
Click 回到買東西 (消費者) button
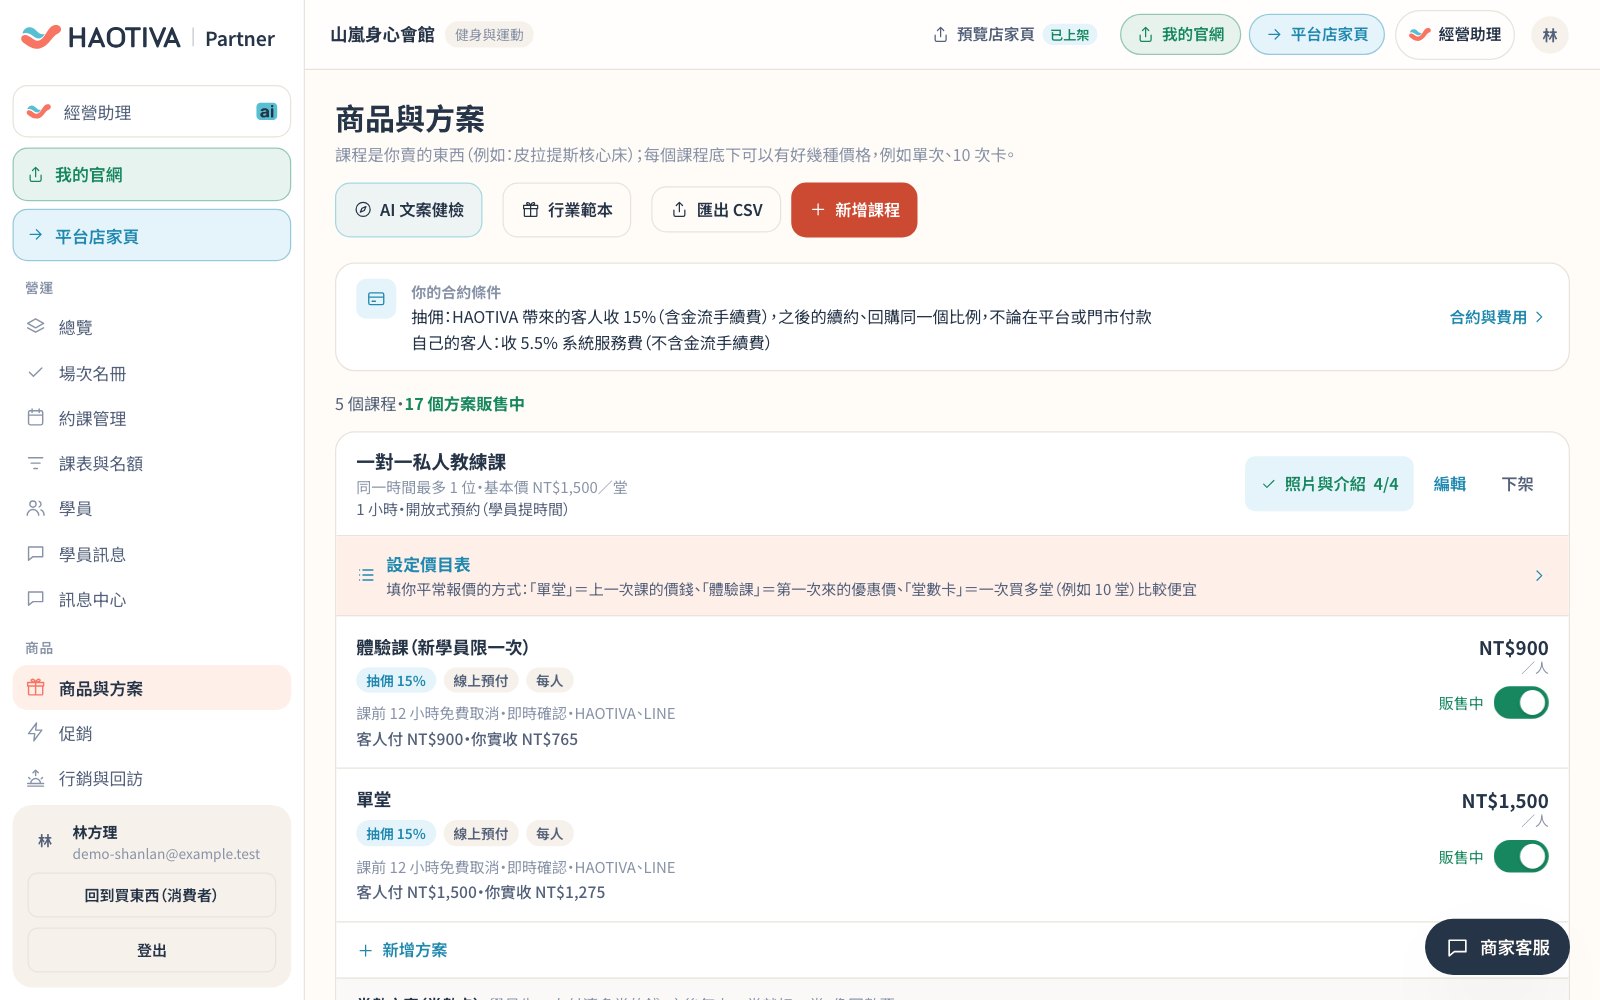[152, 895]
